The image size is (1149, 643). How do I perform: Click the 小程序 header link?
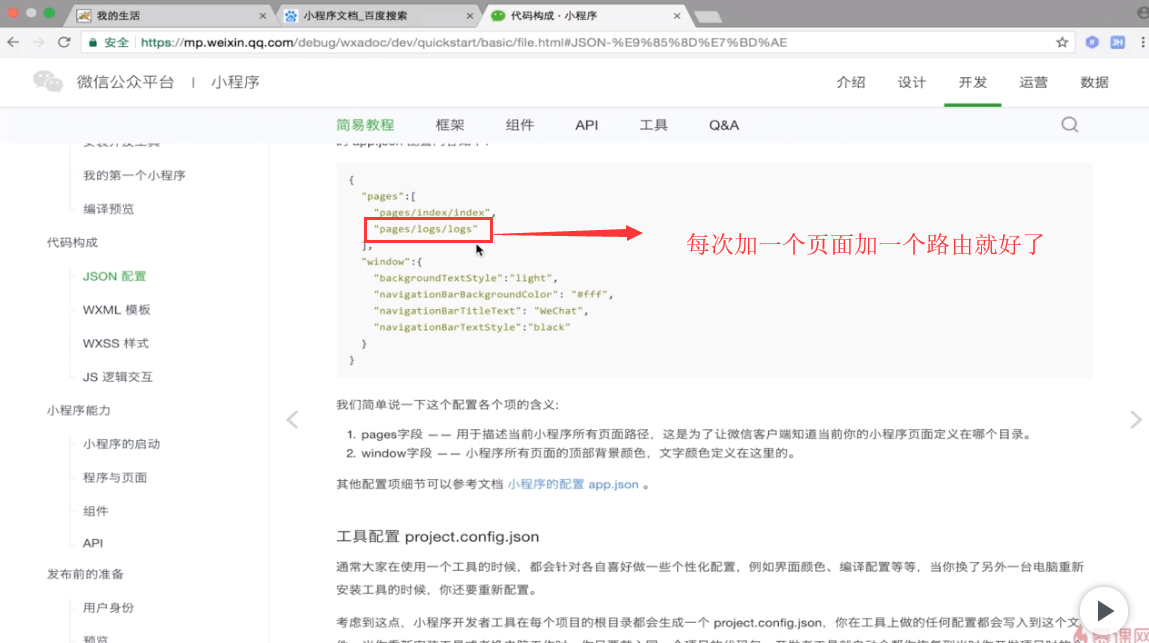(x=235, y=82)
